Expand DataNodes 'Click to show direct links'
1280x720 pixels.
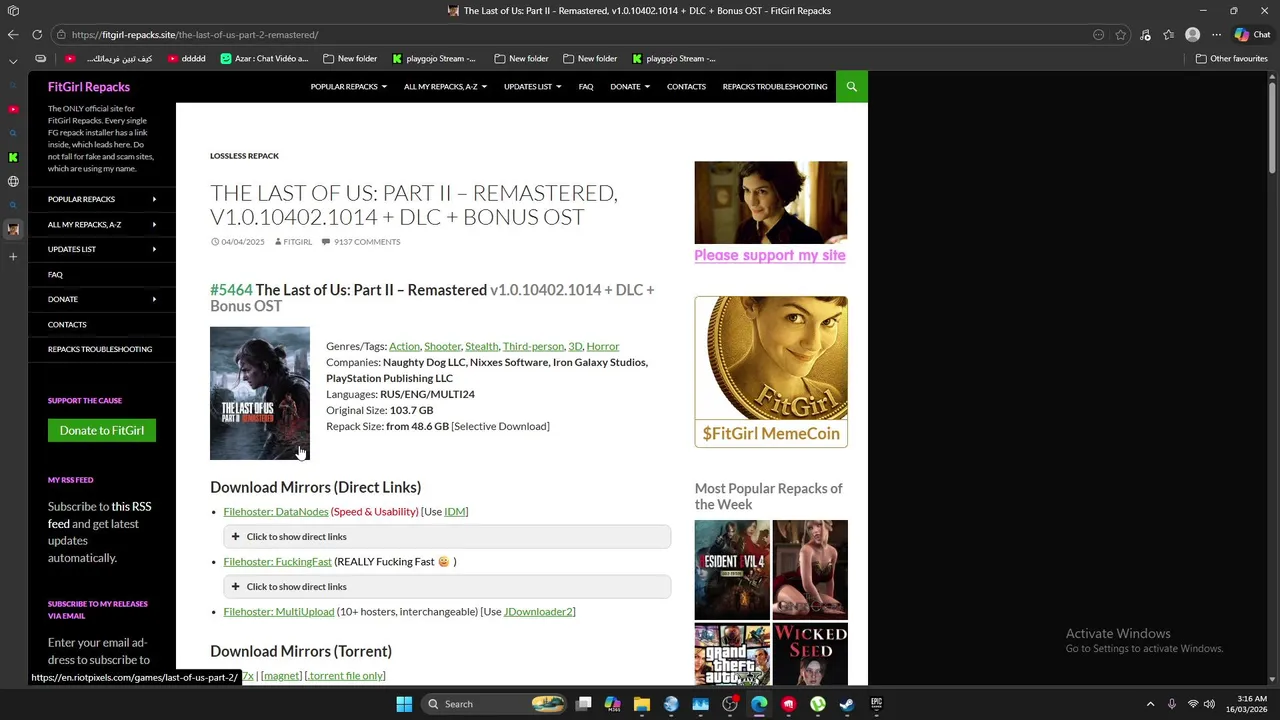coord(447,537)
